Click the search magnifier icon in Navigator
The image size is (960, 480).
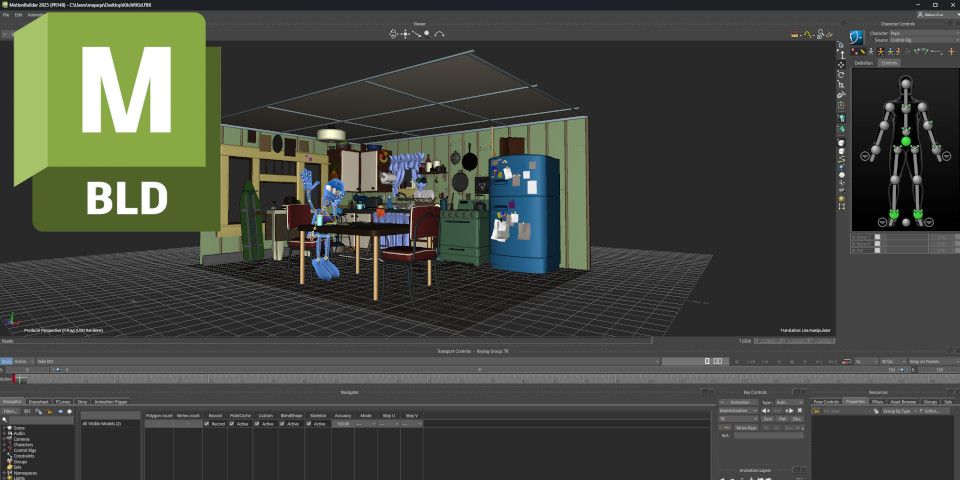coord(5,420)
